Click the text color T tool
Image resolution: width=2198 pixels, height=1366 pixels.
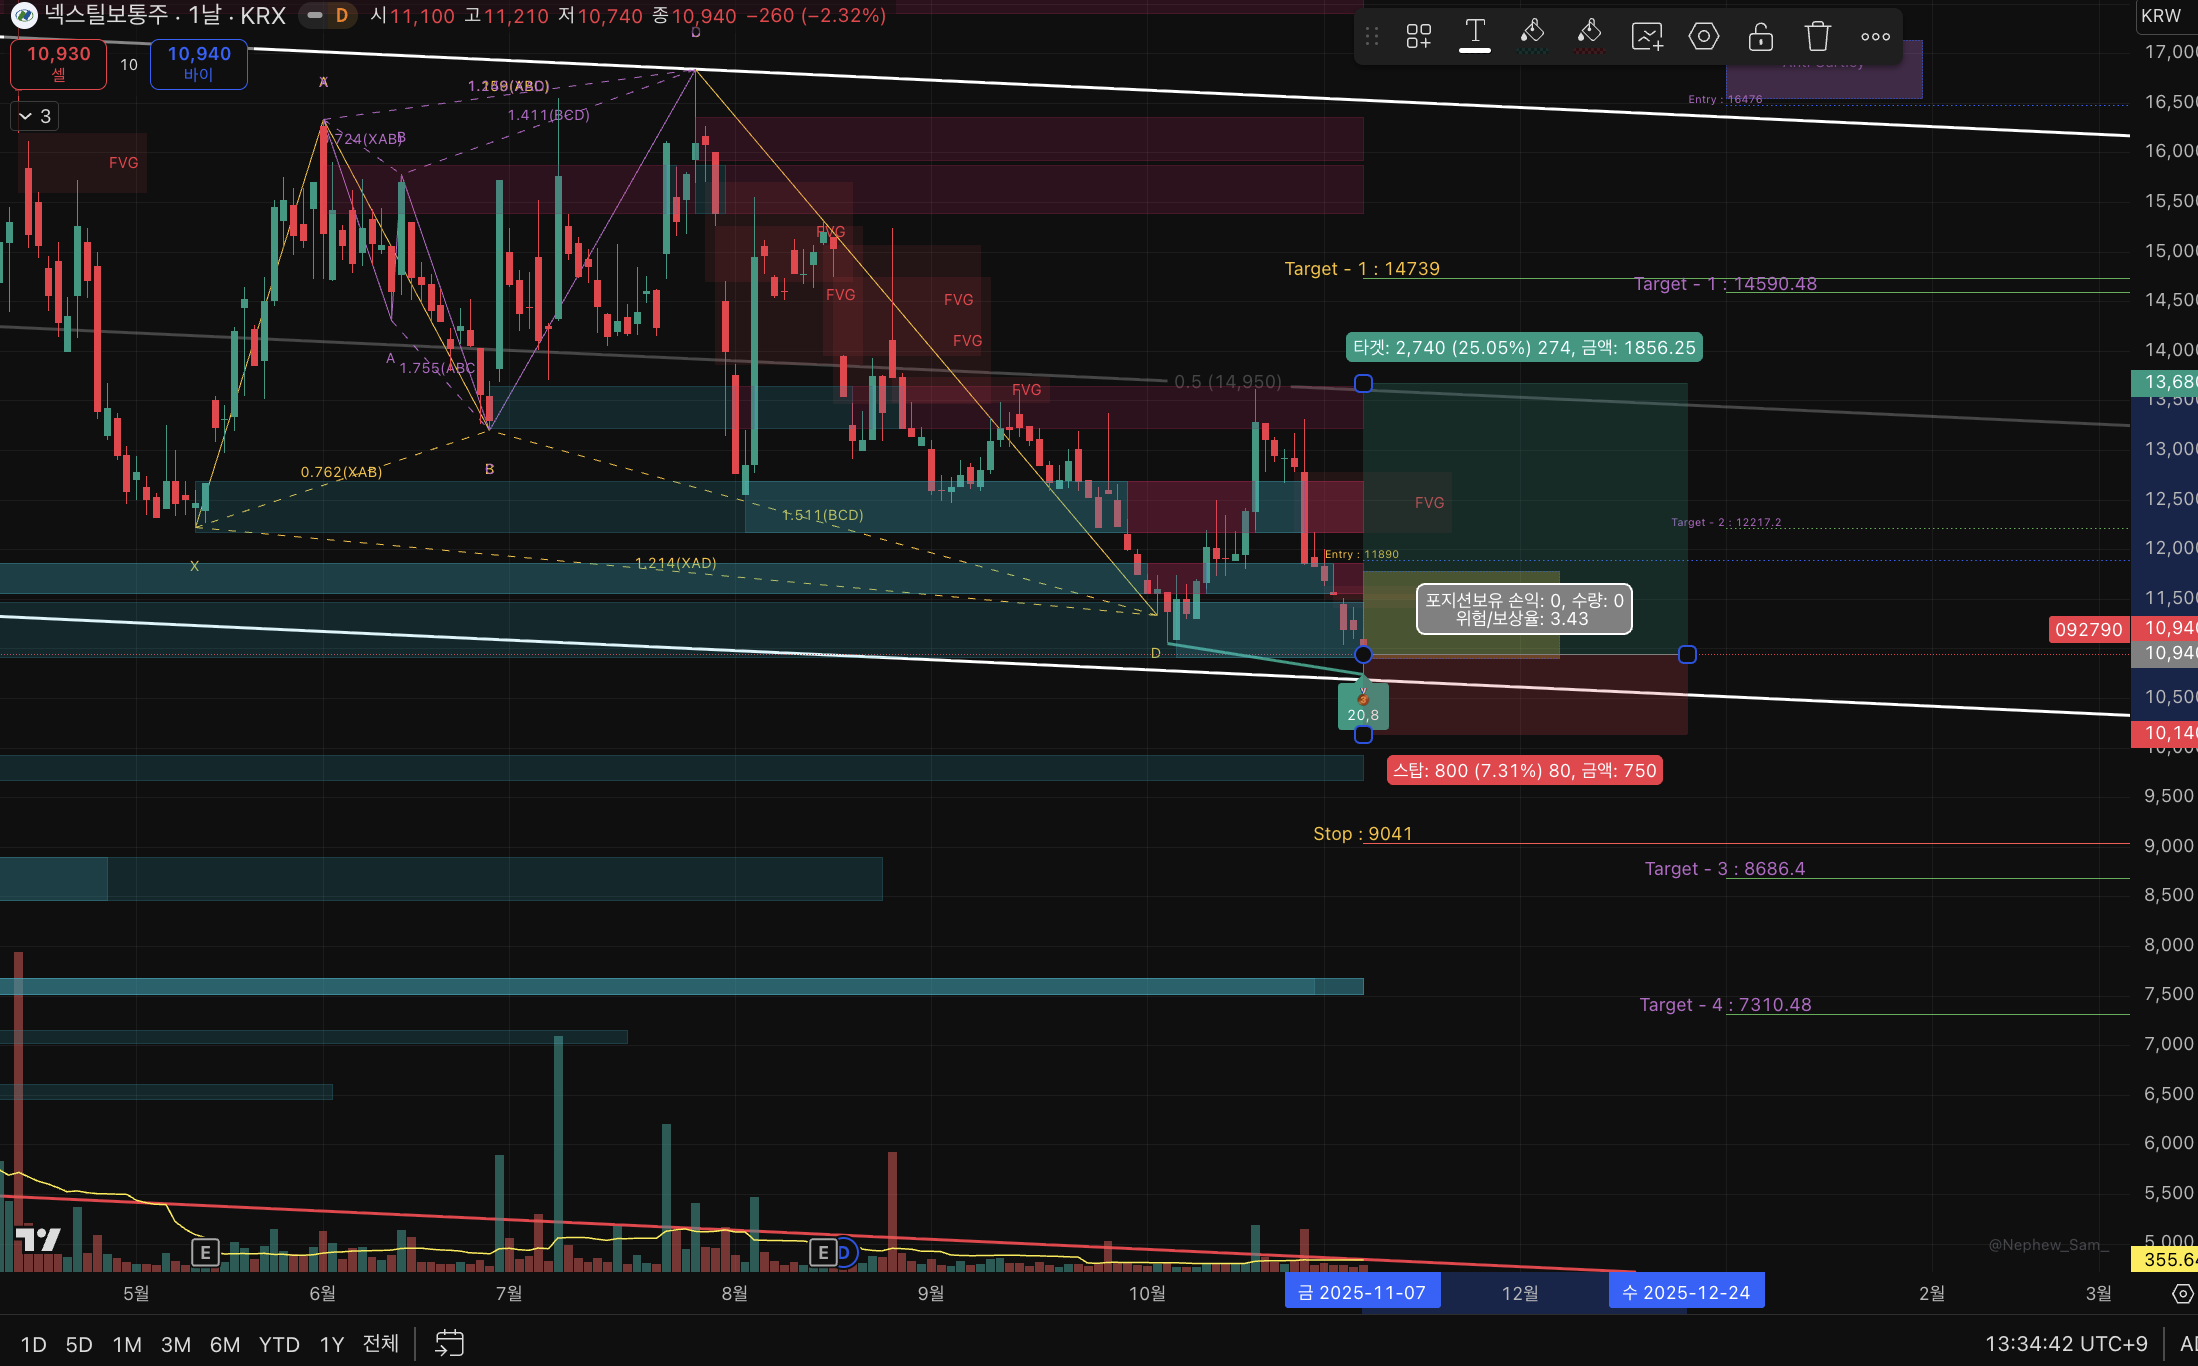point(1475,35)
